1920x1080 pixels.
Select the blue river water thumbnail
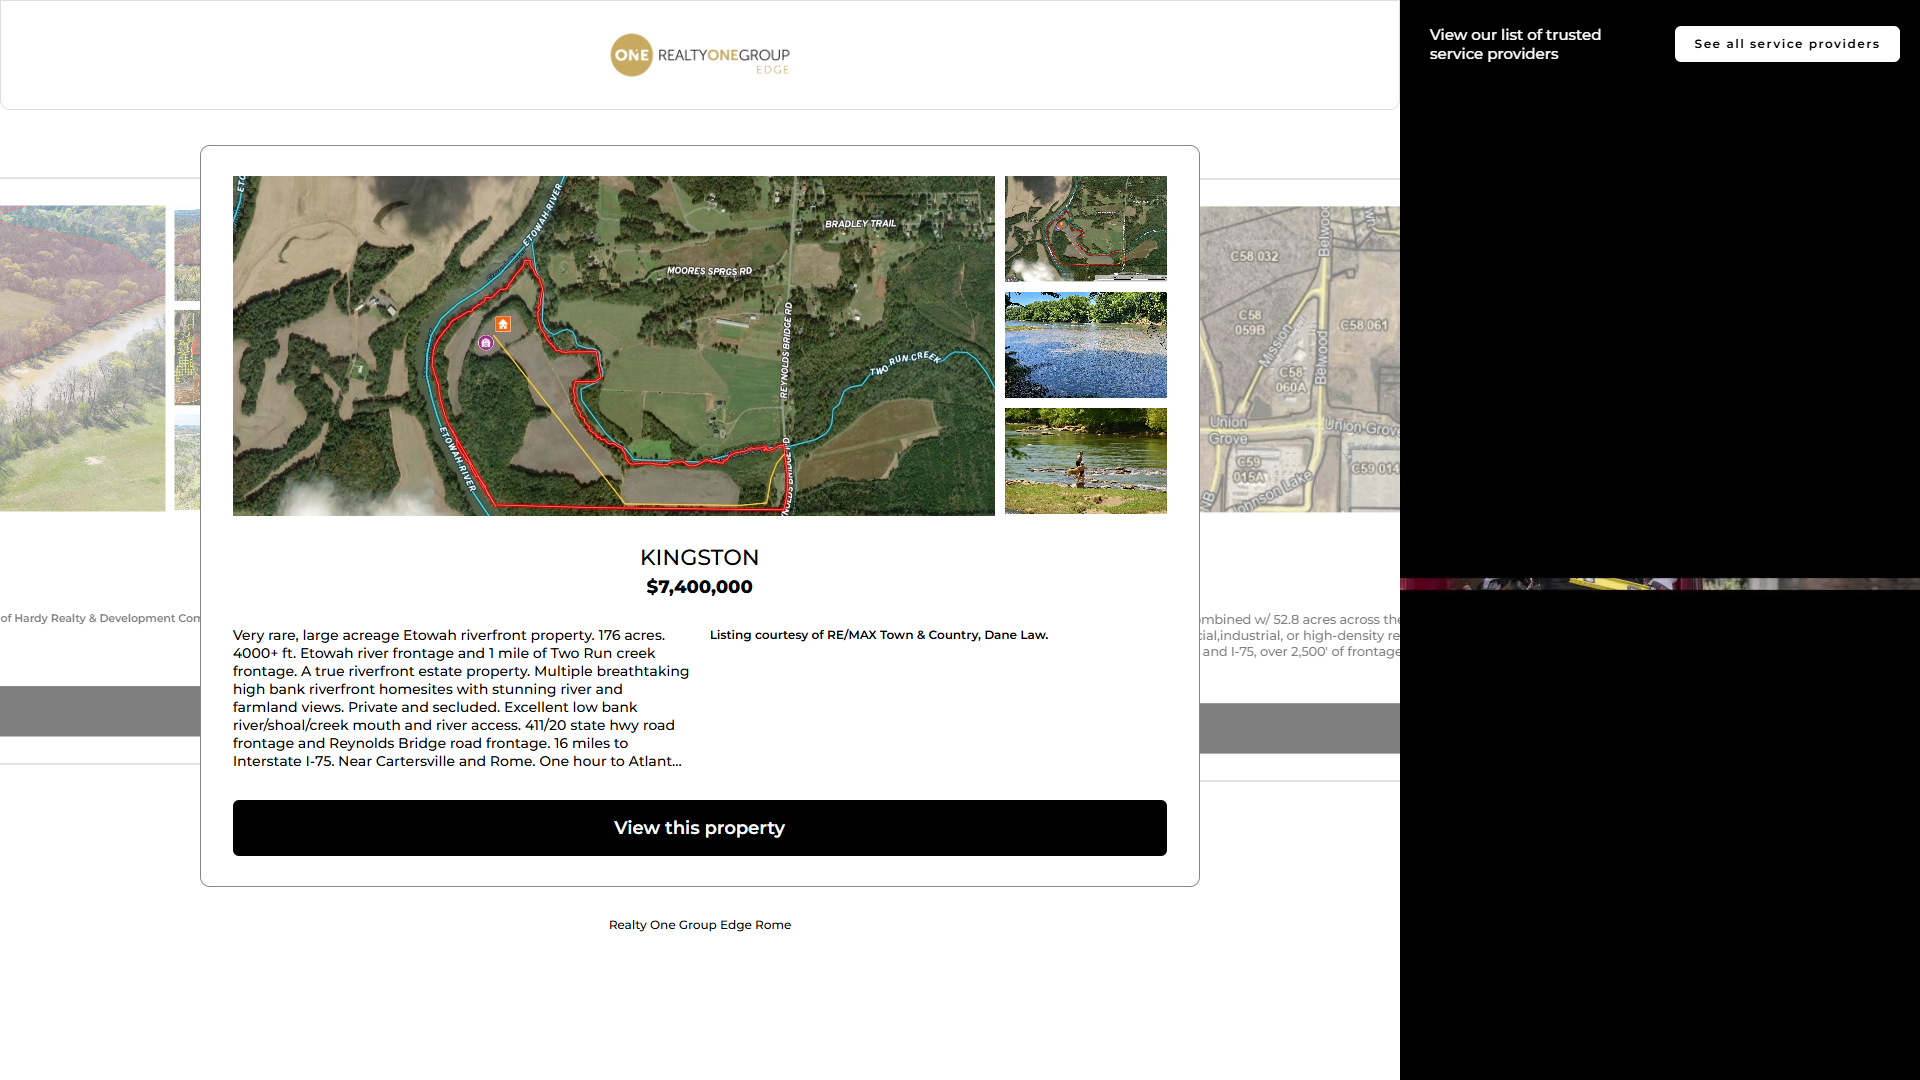(1085, 345)
